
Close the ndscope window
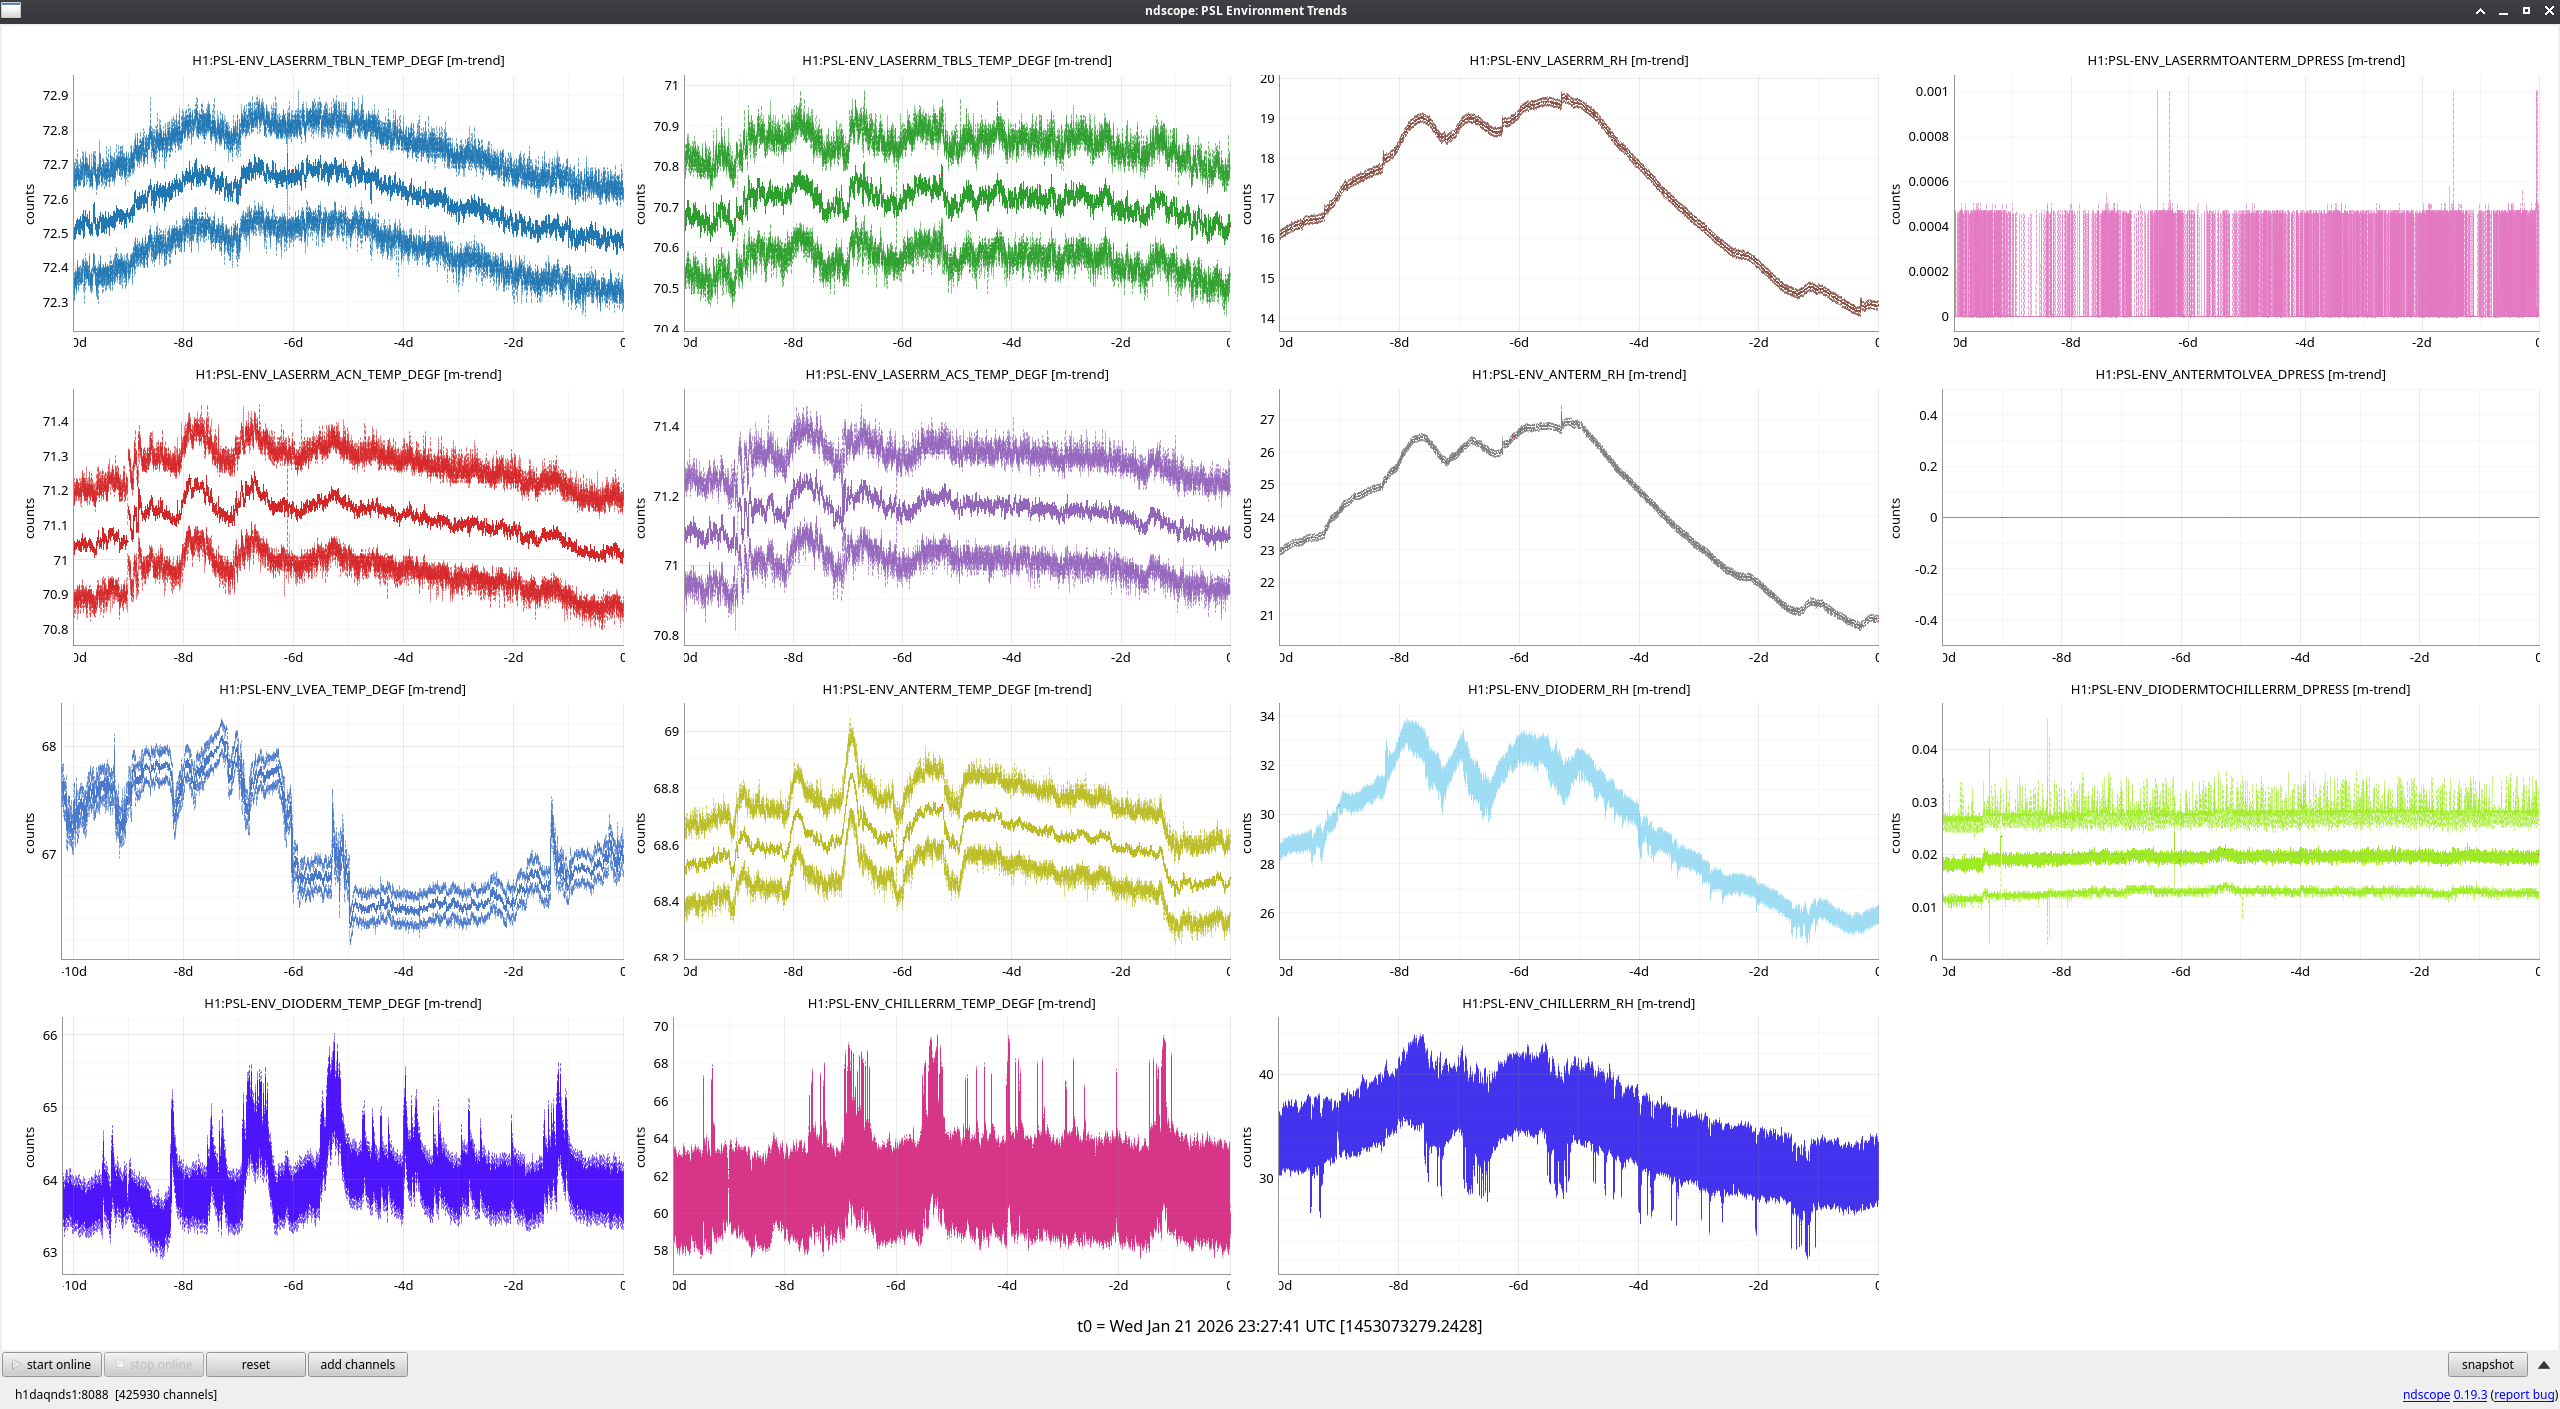tap(2549, 11)
